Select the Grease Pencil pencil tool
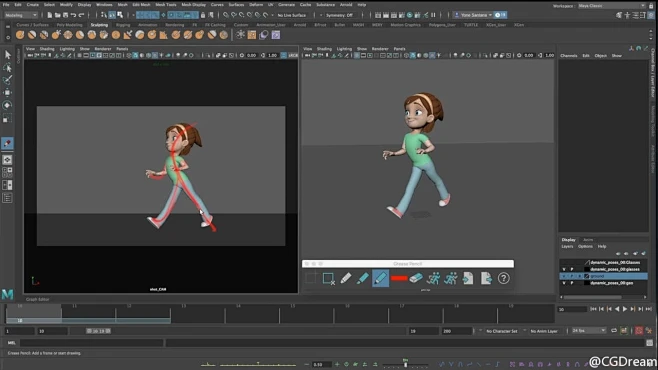This screenshot has height=370, width=658. (345, 278)
